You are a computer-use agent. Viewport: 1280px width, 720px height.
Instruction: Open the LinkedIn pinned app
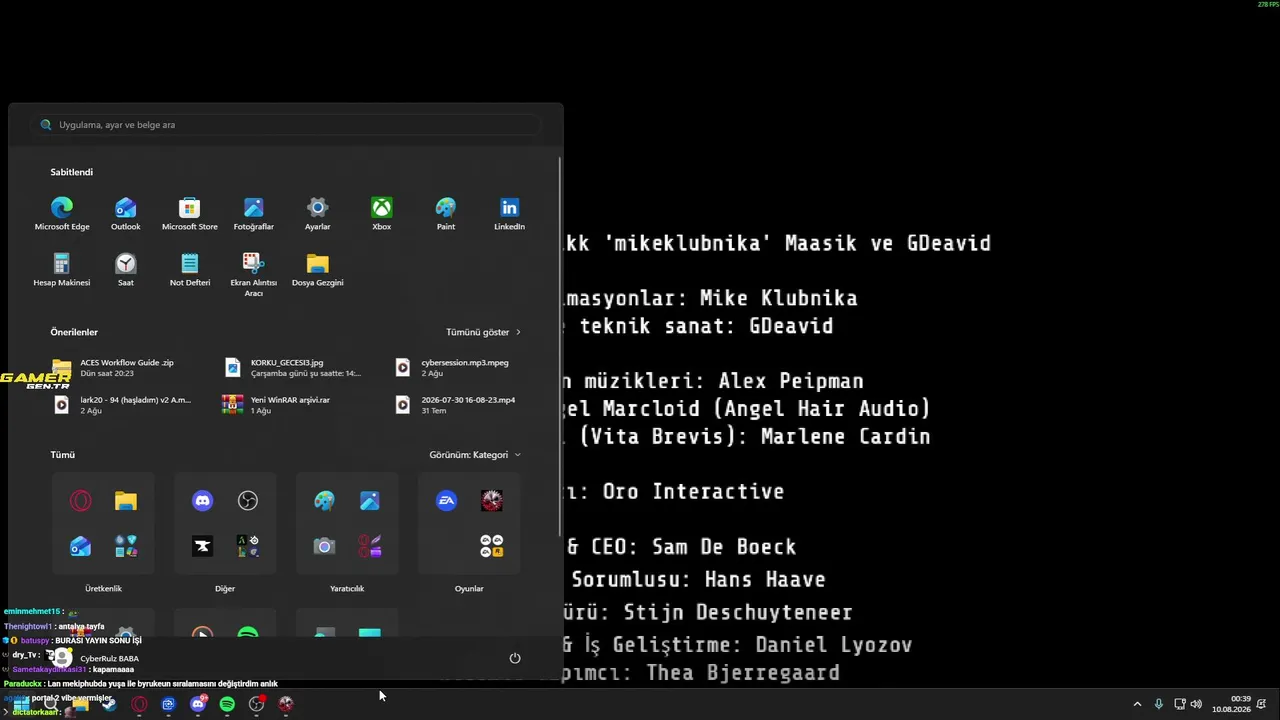tap(510, 213)
